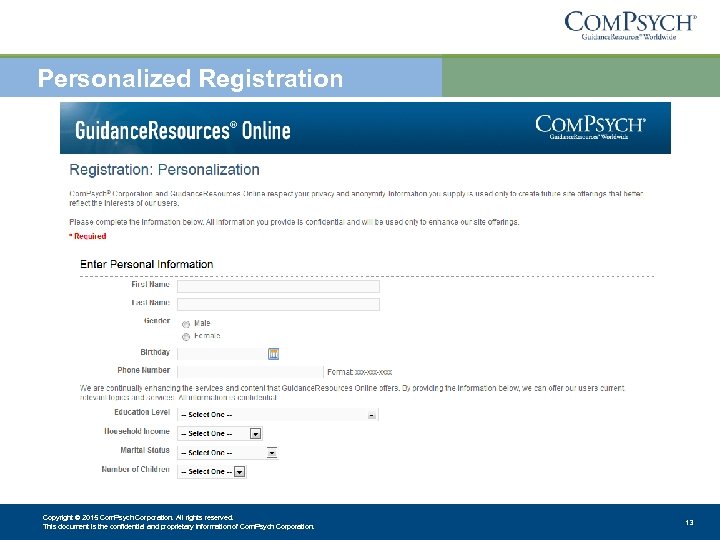Click the Birthday date field
Image resolution: width=720 pixels, height=540 pixels.
click(x=222, y=354)
